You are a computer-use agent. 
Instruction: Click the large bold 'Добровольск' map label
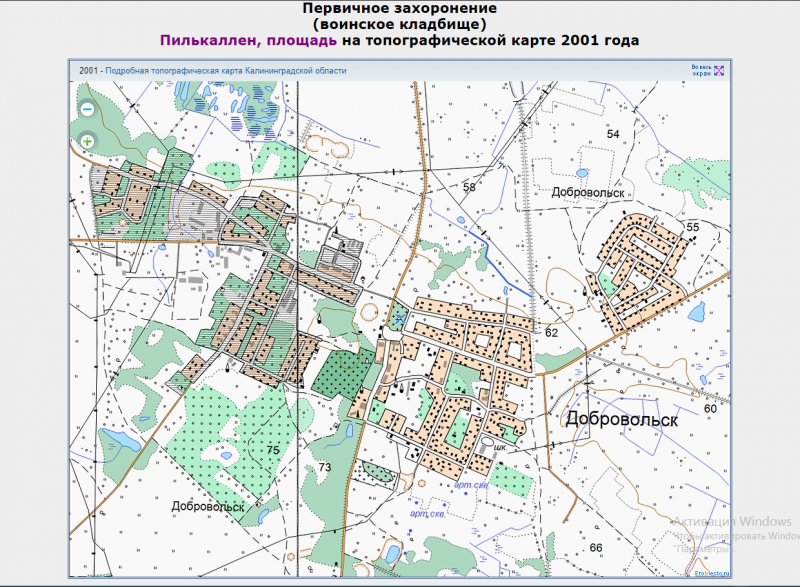pos(621,419)
